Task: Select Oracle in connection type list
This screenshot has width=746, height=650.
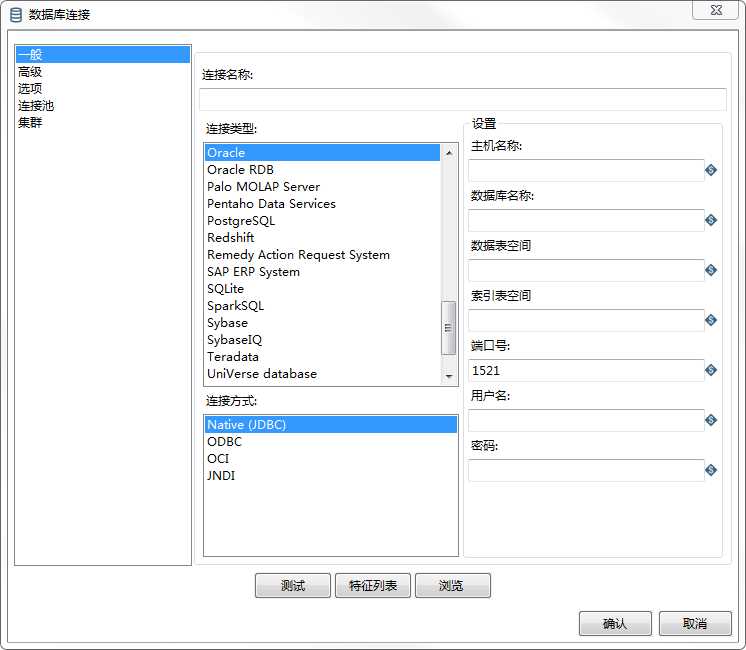Action: [x=323, y=153]
